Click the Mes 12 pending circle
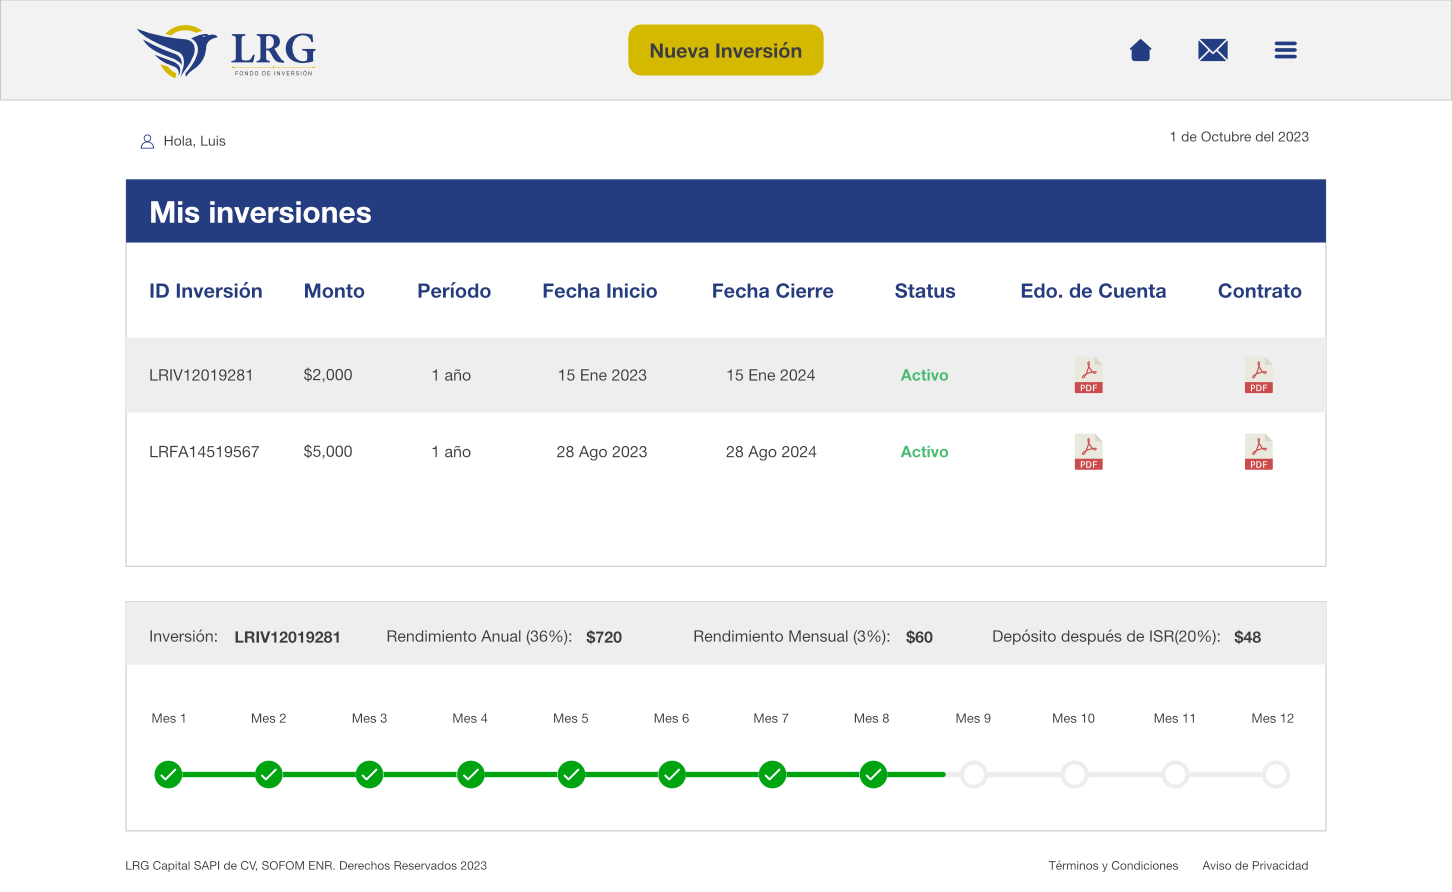The image size is (1452, 892). pyautogui.click(x=1275, y=774)
